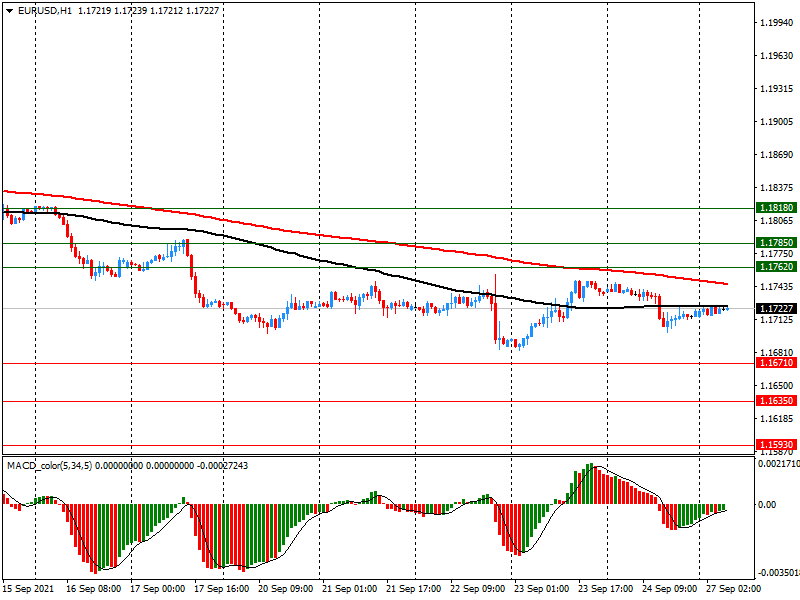Click the 1.16185 price scale value
The width and height of the screenshot is (800, 600).
click(x=777, y=419)
